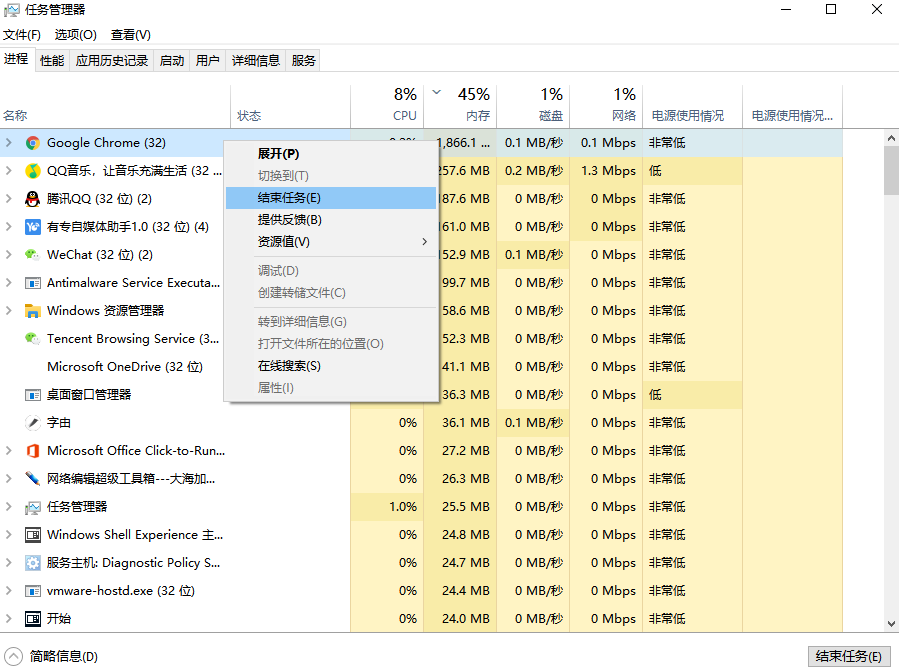Click the Google Chrome process icon
The image size is (899, 671).
click(x=33, y=143)
